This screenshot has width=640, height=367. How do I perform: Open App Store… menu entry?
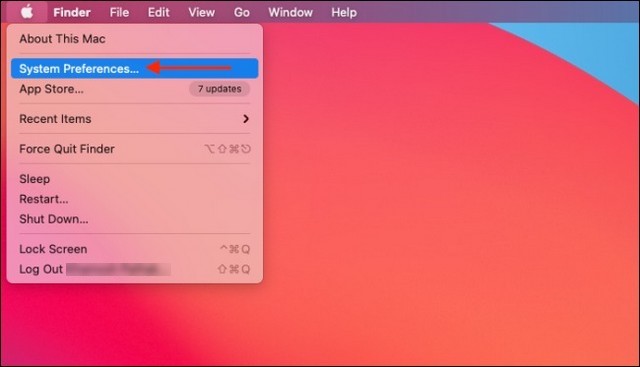(x=134, y=89)
